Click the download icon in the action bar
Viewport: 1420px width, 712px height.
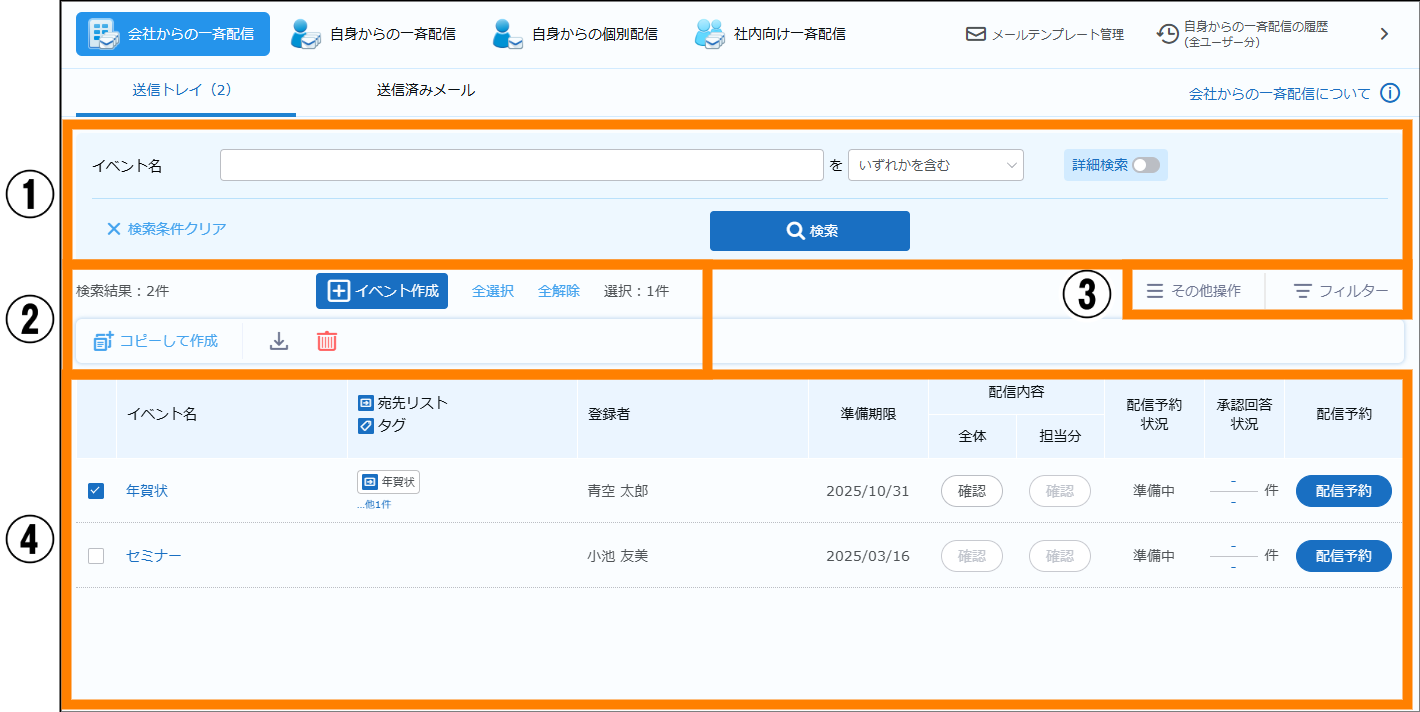coord(279,341)
